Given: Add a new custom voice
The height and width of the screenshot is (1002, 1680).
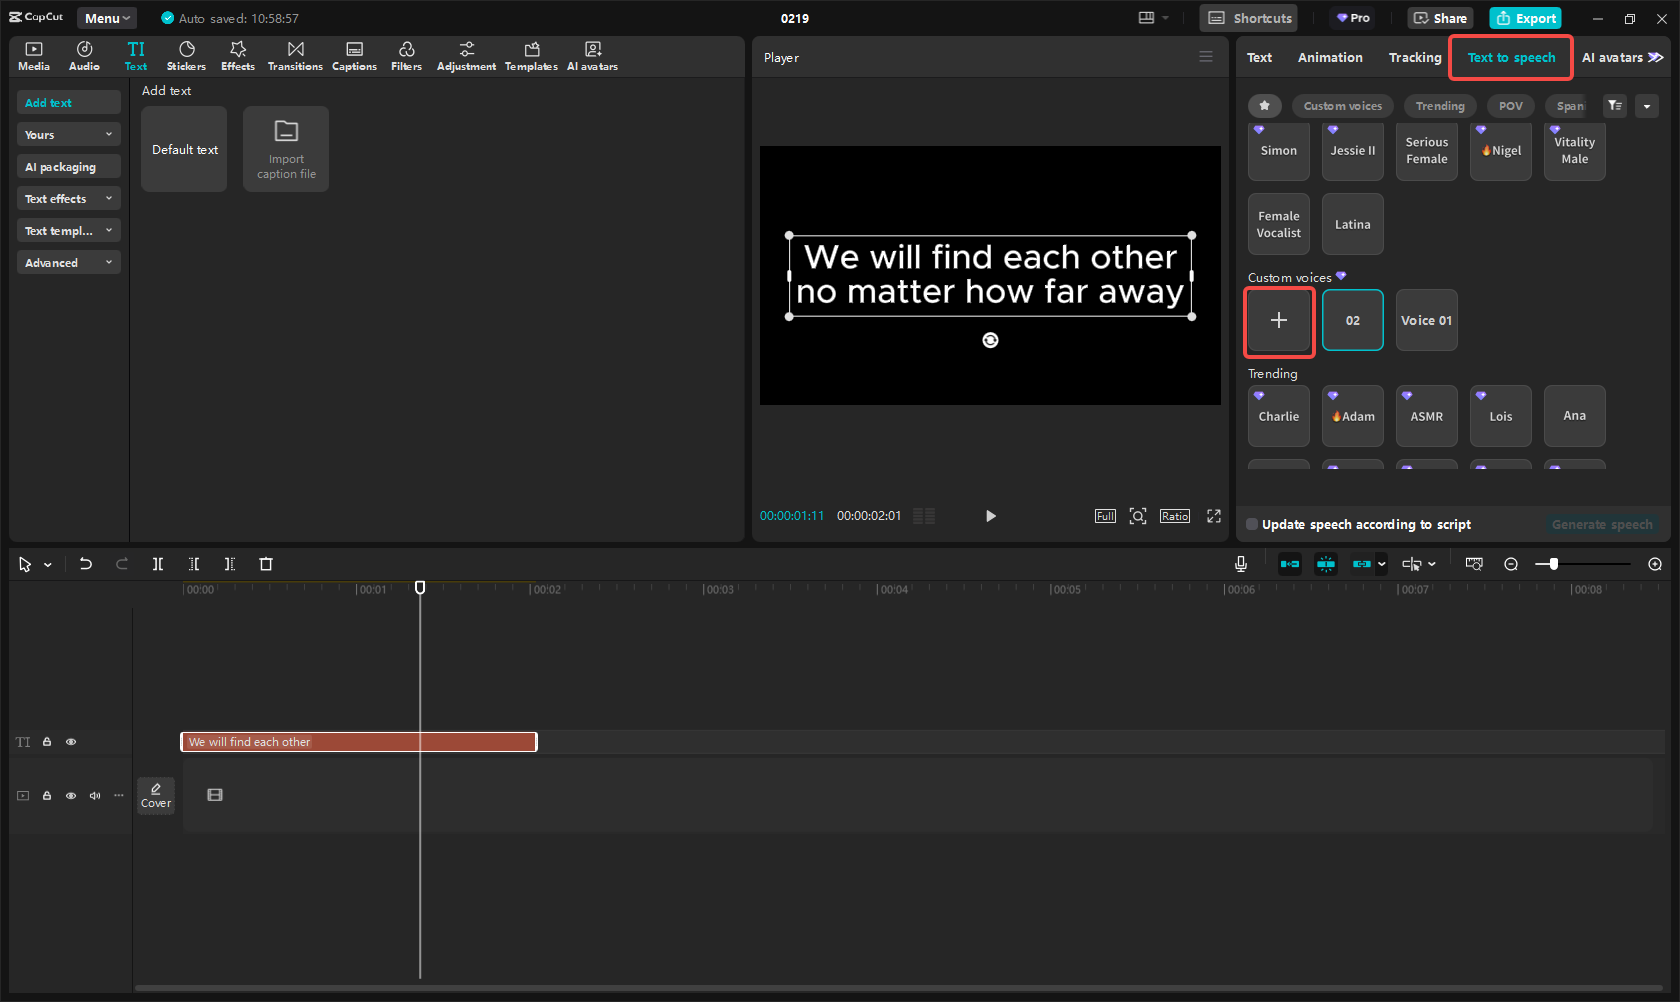Looking at the screenshot, I should pos(1279,321).
